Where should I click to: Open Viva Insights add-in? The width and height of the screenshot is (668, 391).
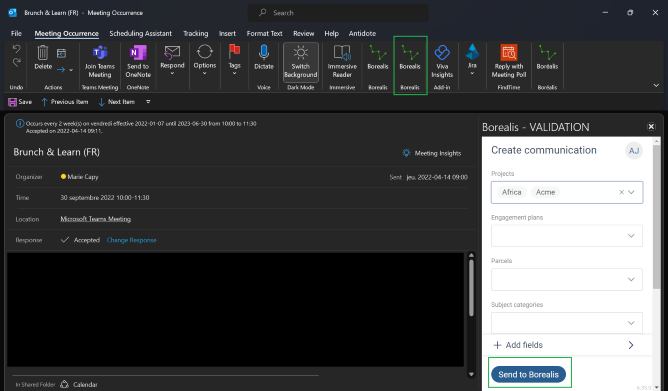coord(442,62)
